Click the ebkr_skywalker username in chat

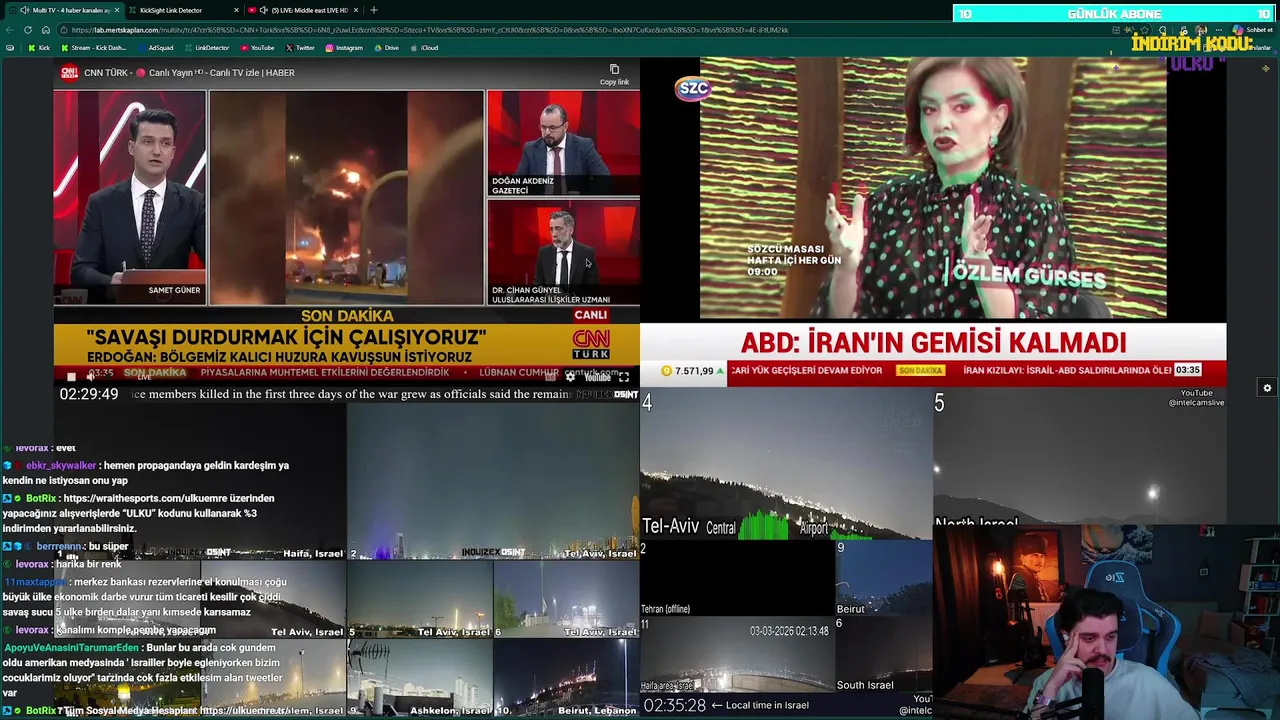point(61,465)
